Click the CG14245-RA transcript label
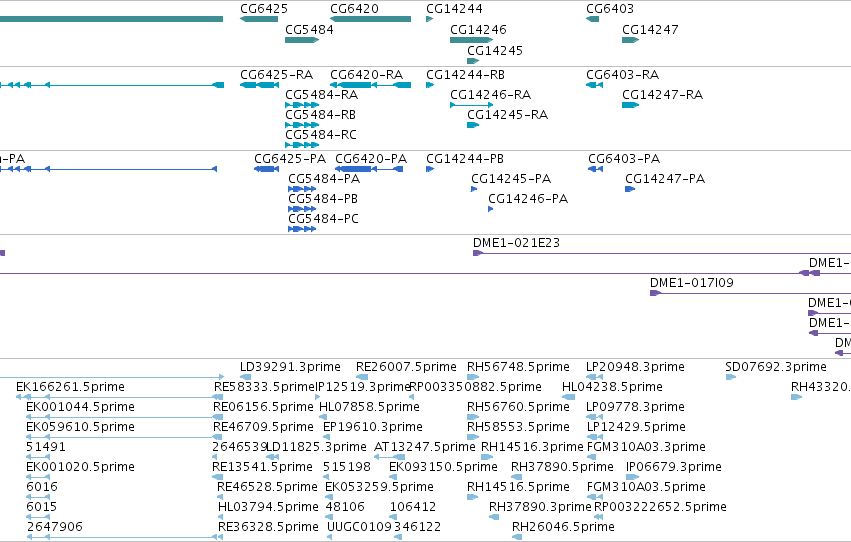 click(x=507, y=115)
